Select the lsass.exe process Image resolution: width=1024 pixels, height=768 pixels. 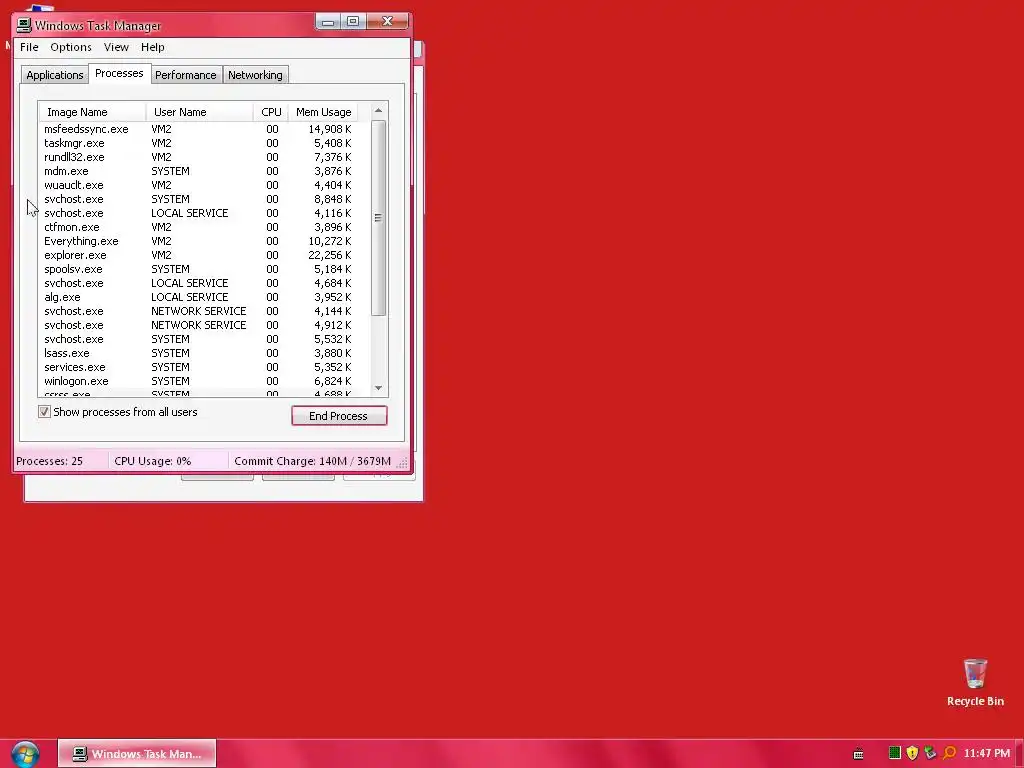(x=198, y=353)
